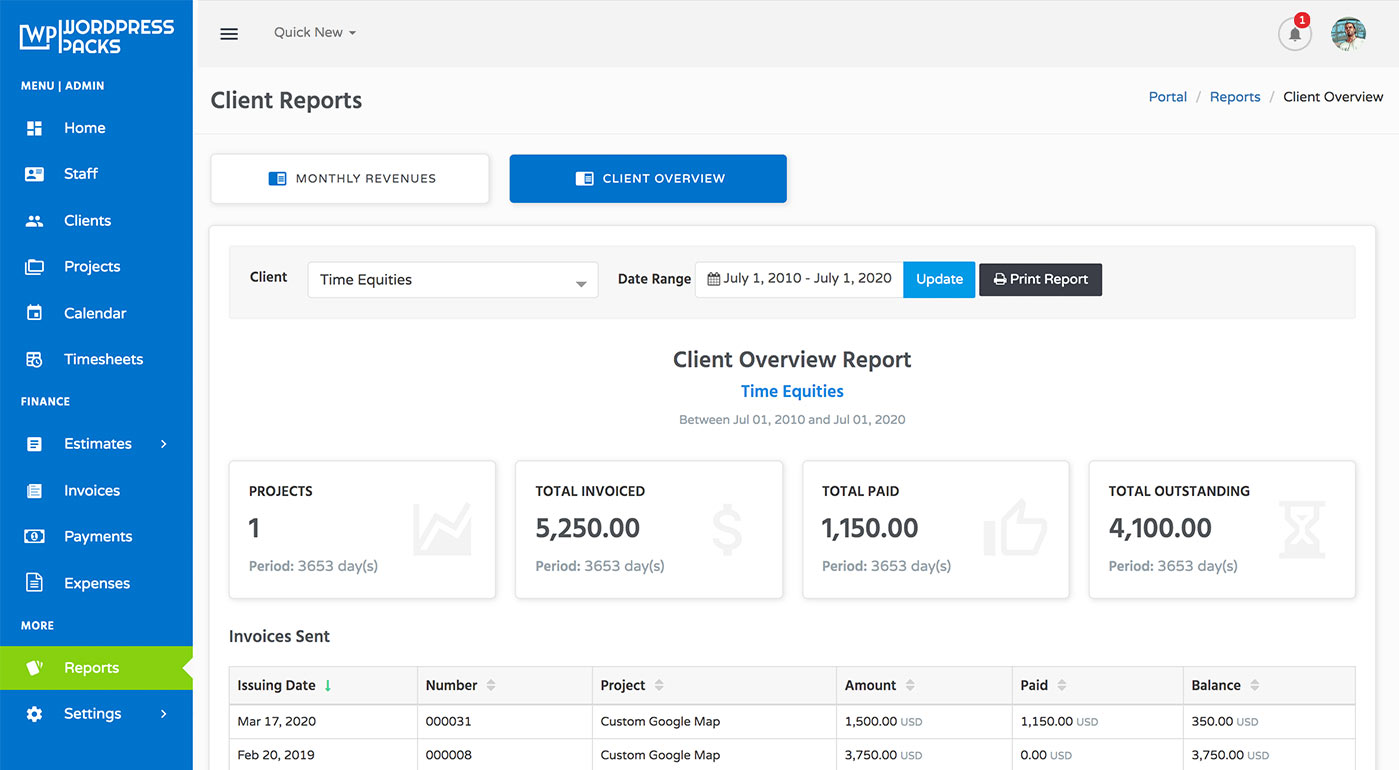The height and width of the screenshot is (770, 1399).
Task: Expand the Estimates submenu
Action: coord(98,443)
